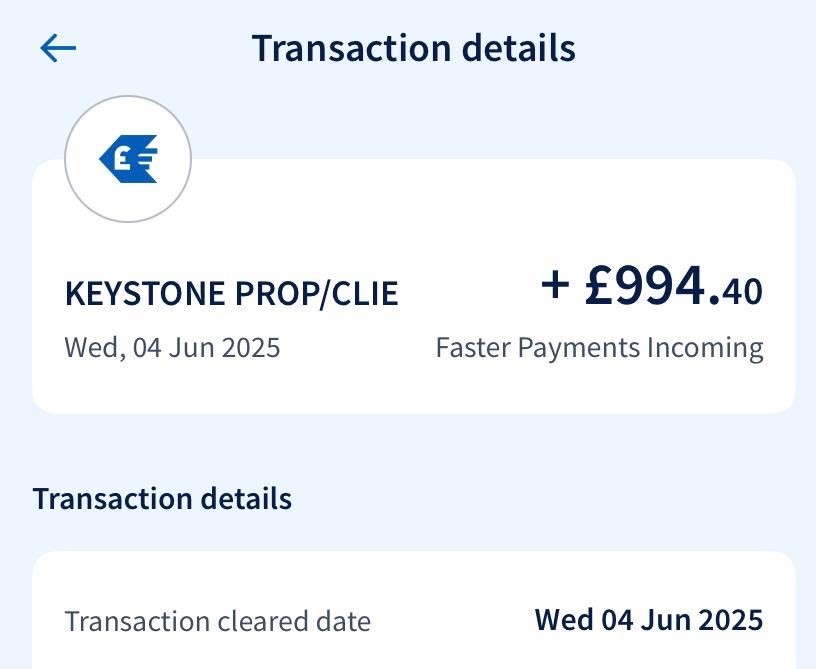Select the page title 'Transaction details' in header

click(413, 48)
